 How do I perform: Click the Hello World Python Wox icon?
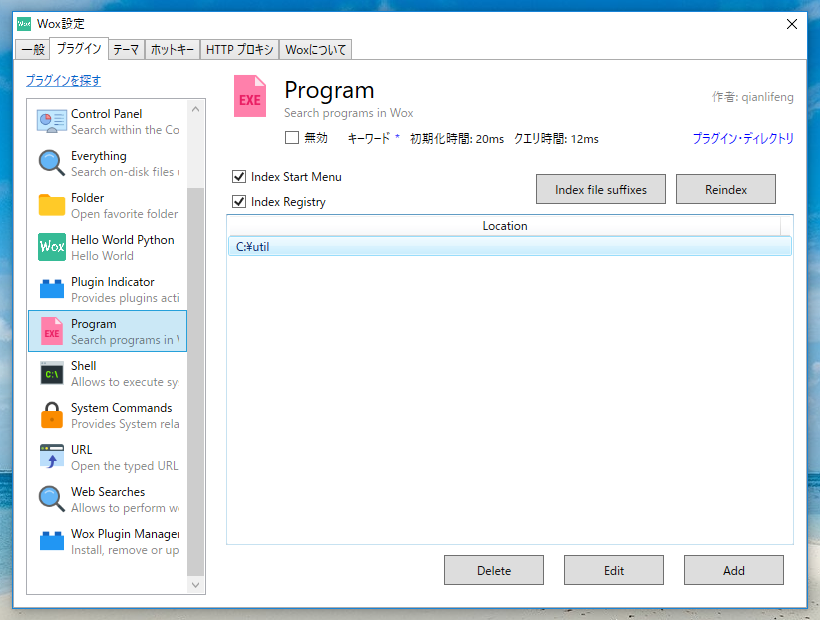[x=52, y=247]
